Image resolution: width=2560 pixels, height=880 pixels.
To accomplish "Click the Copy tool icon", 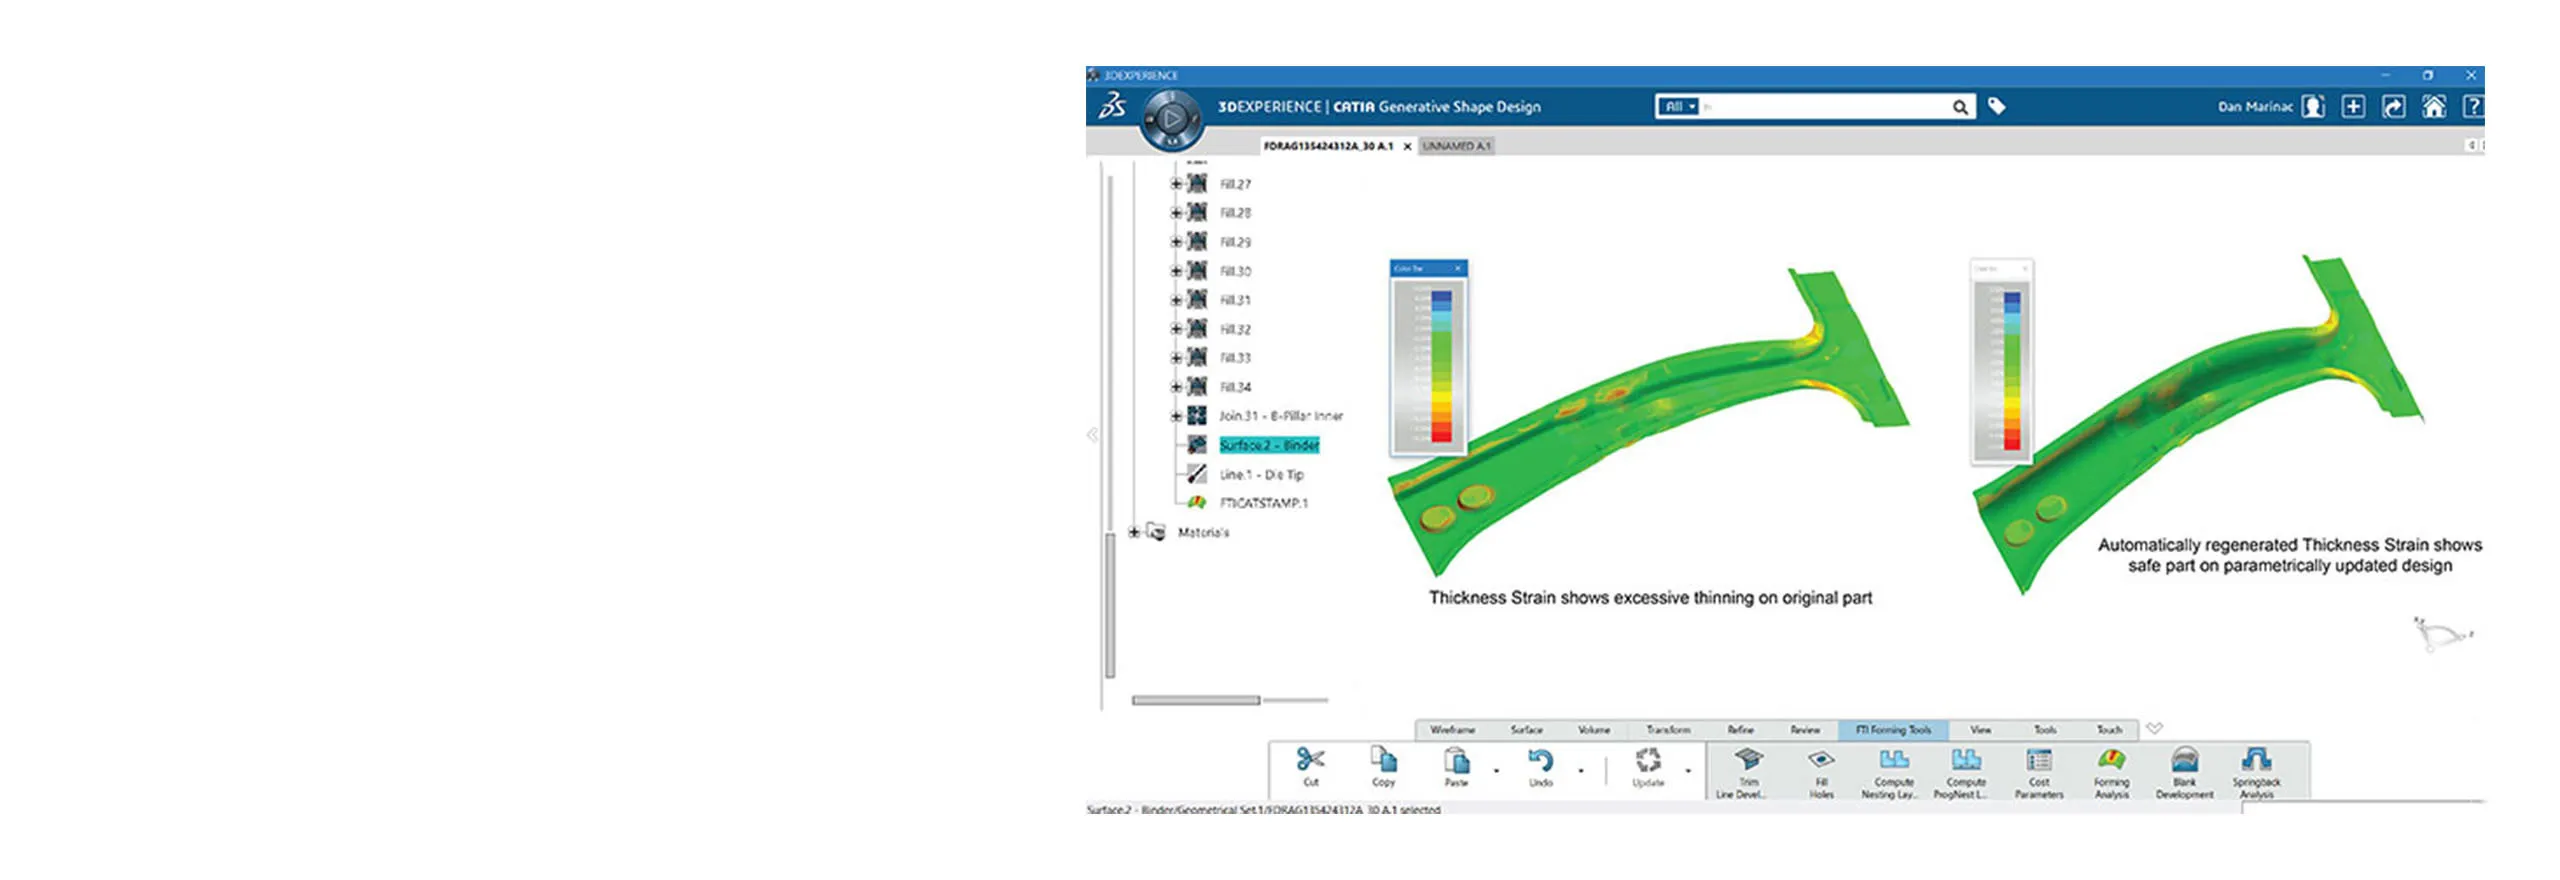I will 1384,760.
